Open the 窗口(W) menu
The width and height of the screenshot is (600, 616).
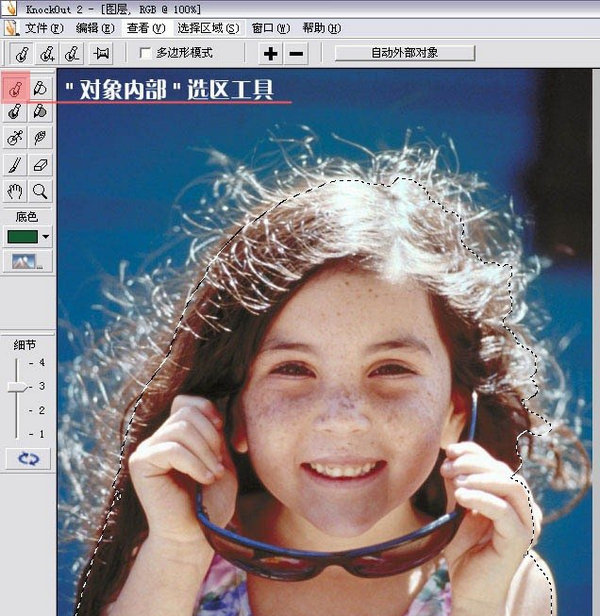(x=271, y=28)
